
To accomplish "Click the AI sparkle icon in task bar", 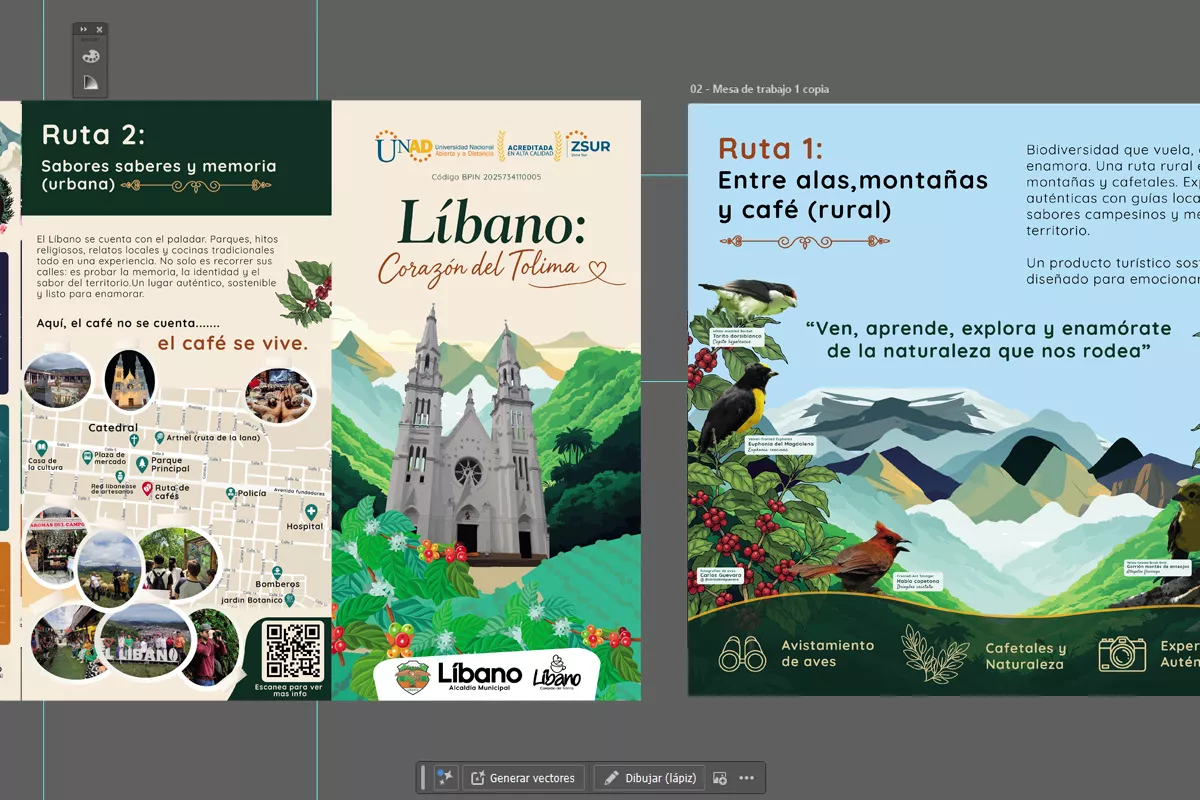I will (x=446, y=778).
